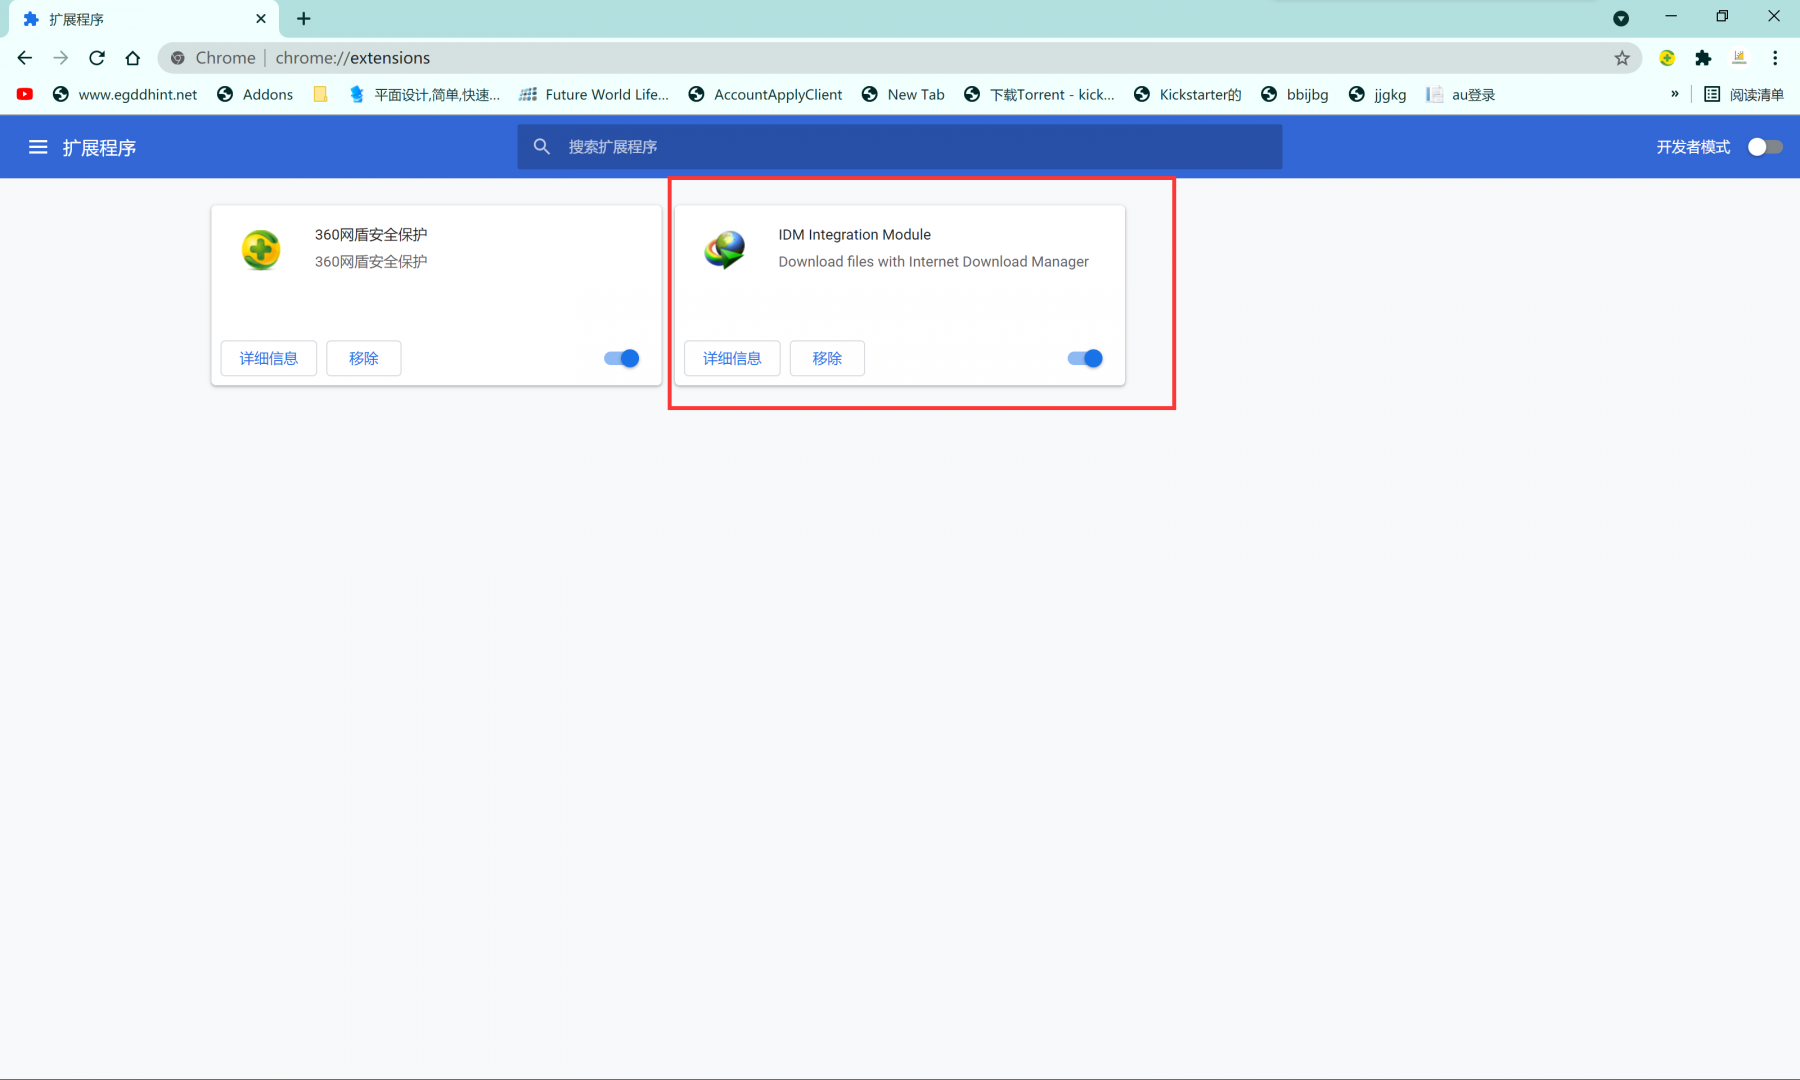Open the Extensions puzzle-piece menu
The height and width of the screenshot is (1080, 1800).
(x=1703, y=58)
